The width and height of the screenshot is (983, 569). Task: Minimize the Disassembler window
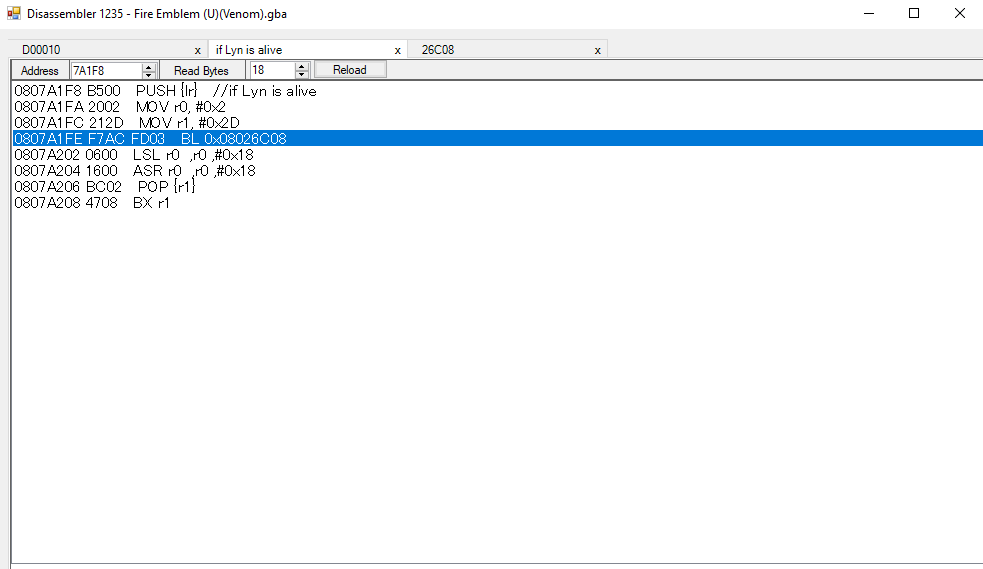[x=869, y=13]
